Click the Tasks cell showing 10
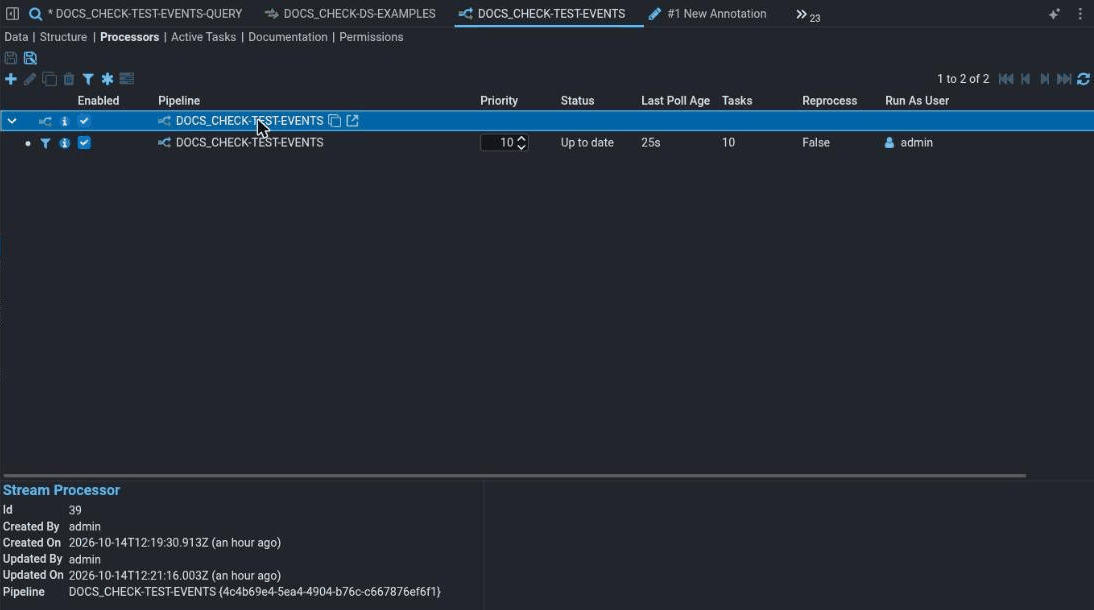 [728, 142]
